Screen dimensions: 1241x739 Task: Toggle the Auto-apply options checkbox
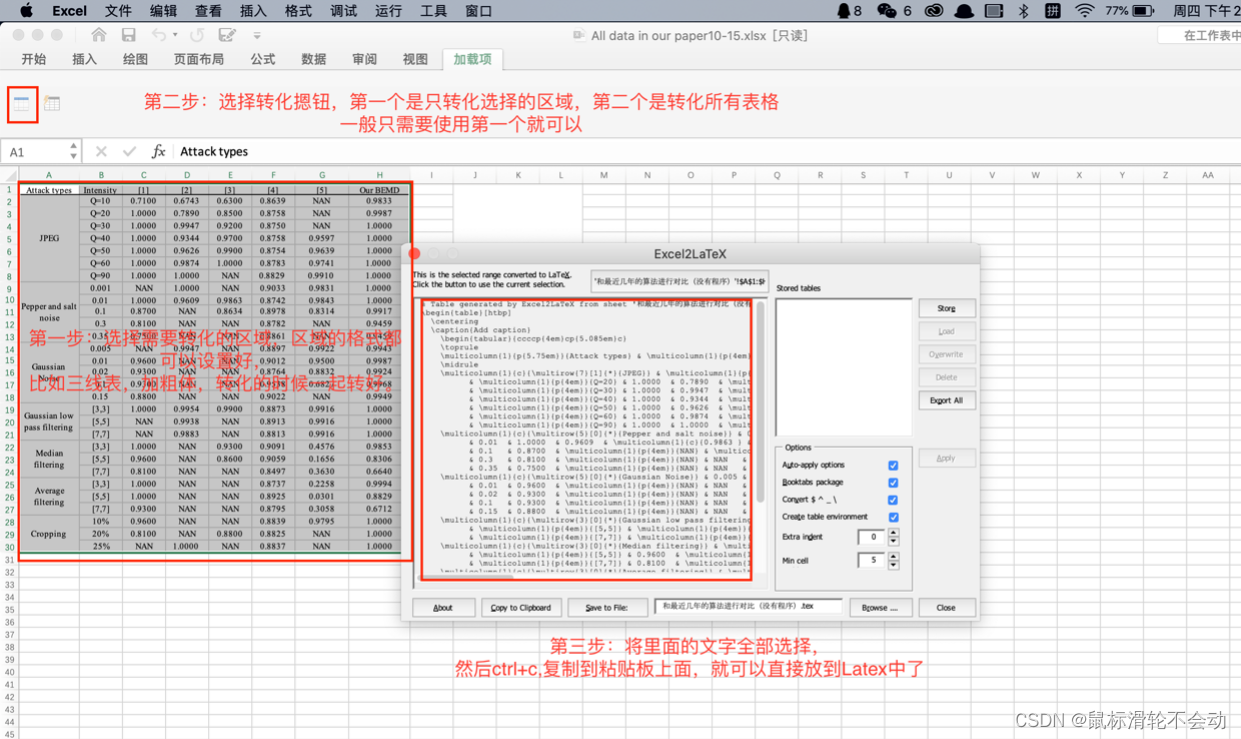[893, 466]
